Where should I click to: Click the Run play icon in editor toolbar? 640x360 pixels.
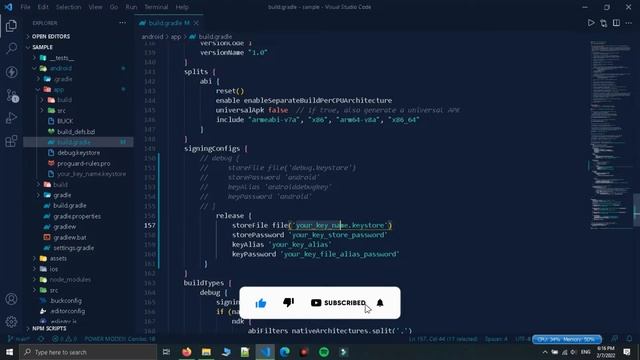coord(591,23)
